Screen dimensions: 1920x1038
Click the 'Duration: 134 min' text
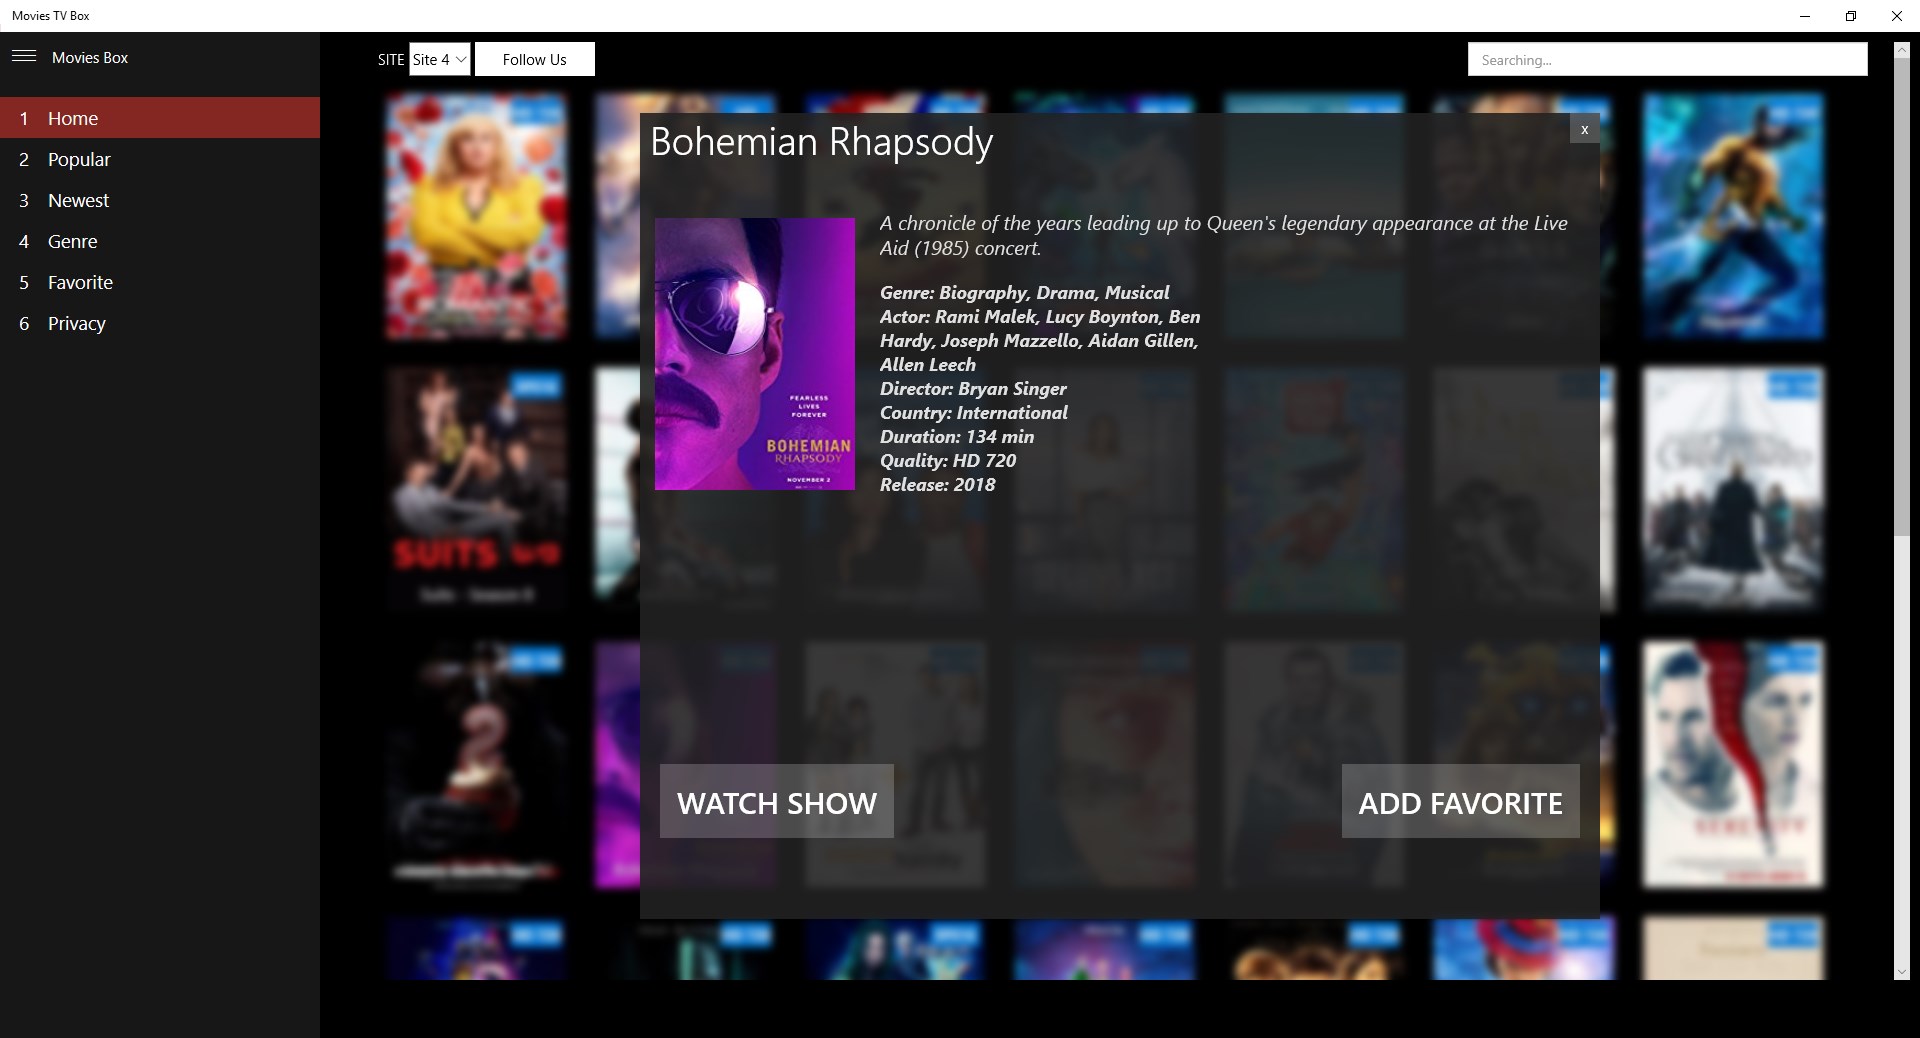pos(957,437)
